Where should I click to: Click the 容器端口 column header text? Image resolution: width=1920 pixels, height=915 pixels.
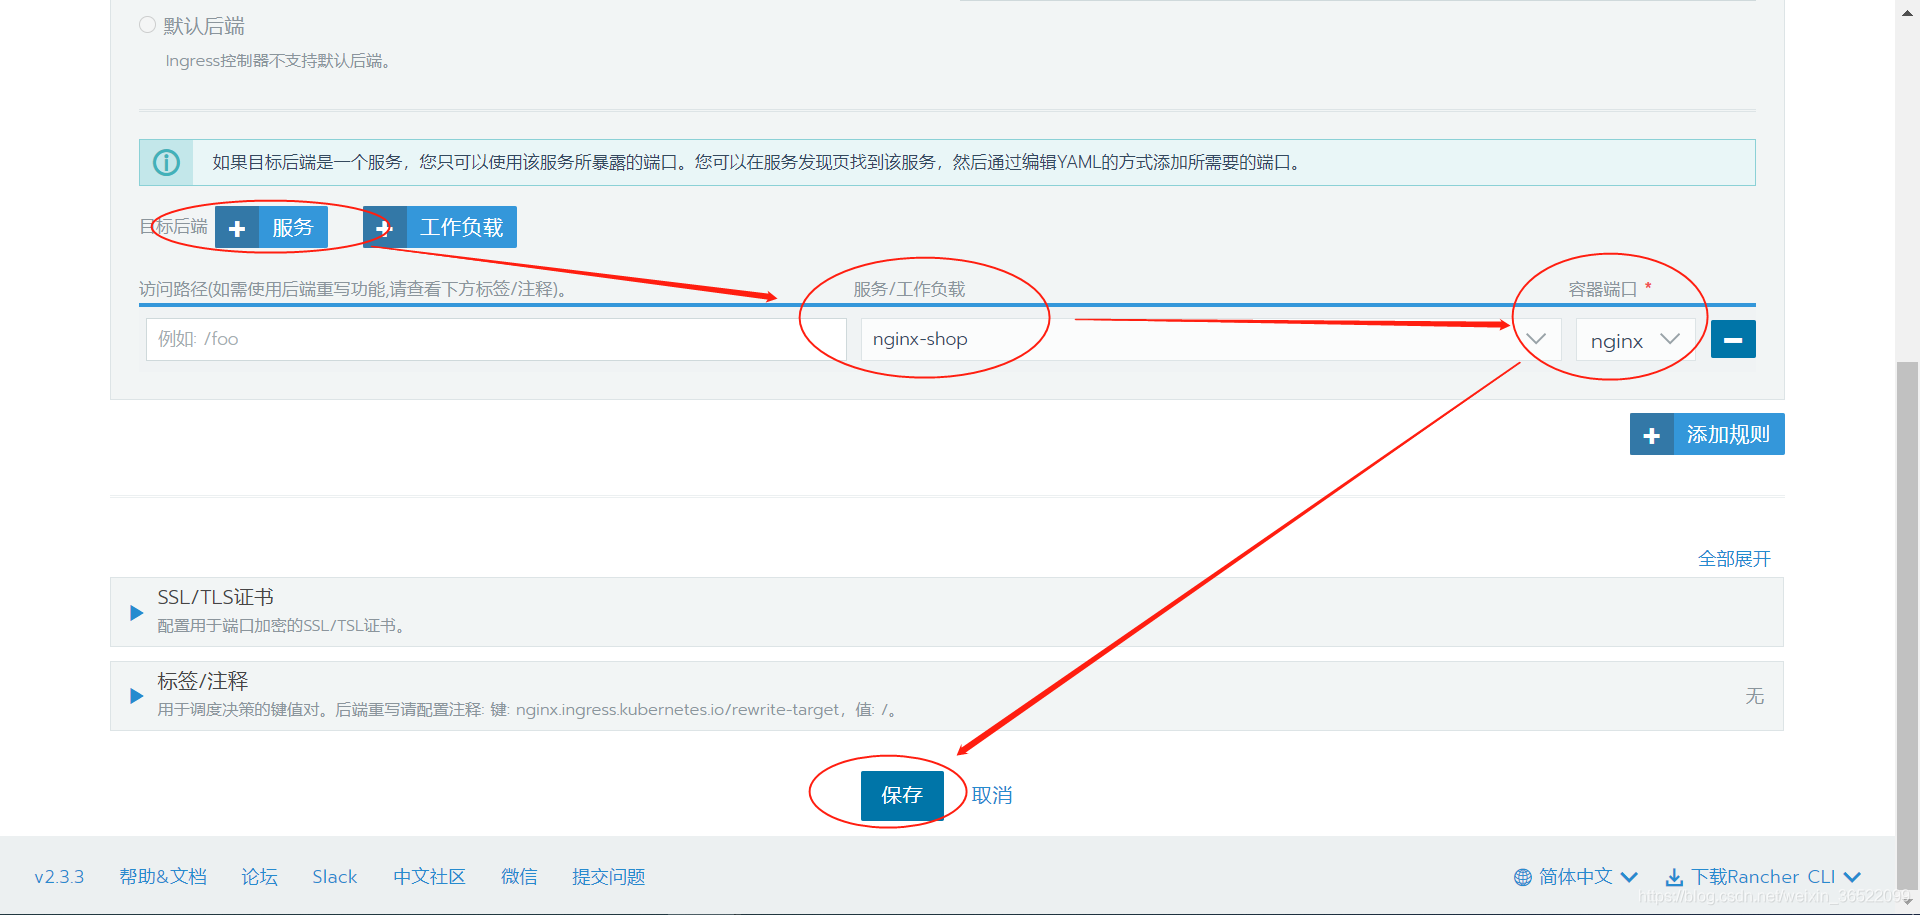(x=1602, y=289)
